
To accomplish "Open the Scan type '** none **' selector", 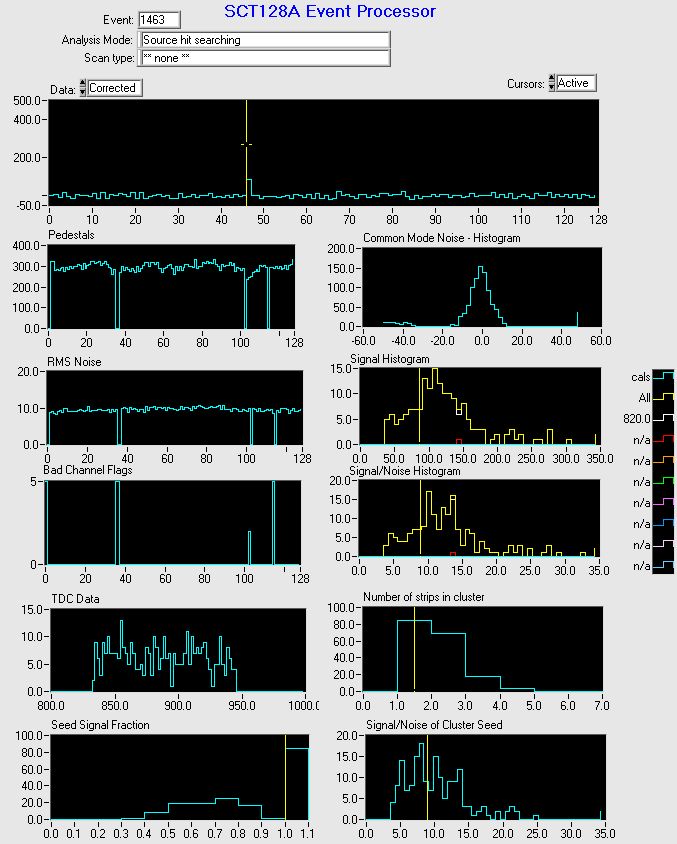I will [x=264, y=58].
